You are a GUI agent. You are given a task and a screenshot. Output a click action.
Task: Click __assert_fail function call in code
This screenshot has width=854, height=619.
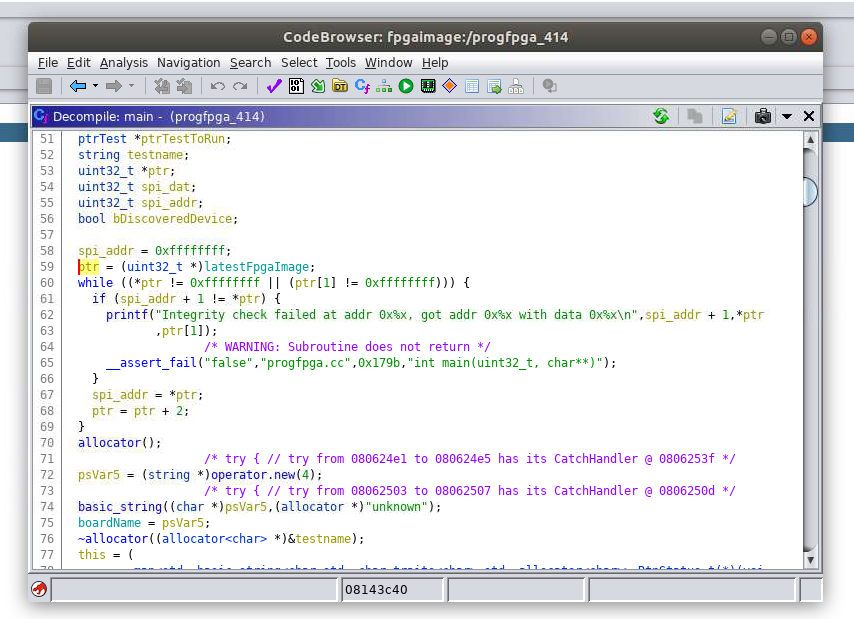click(151, 362)
